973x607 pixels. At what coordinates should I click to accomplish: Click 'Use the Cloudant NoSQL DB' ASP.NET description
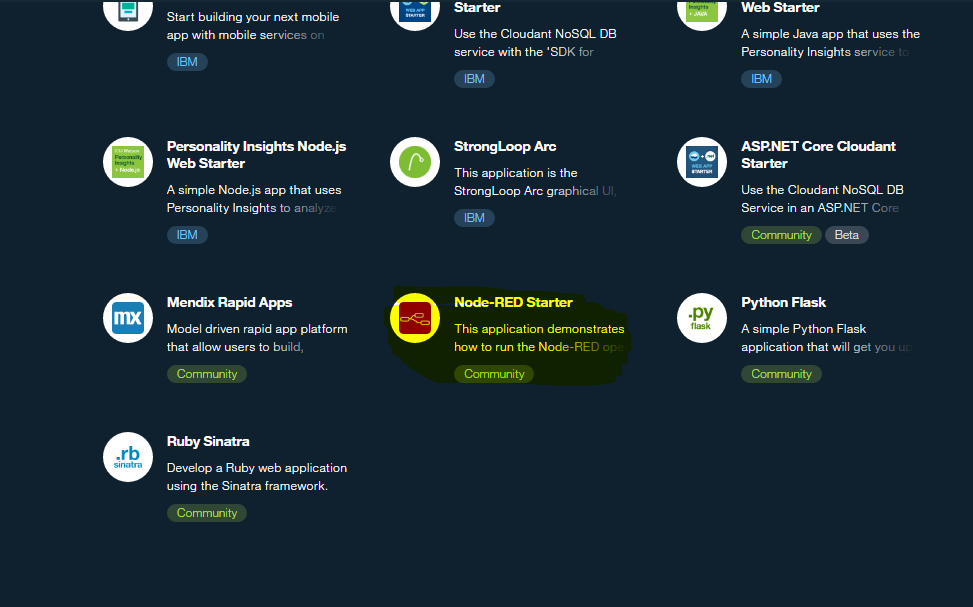822,190
